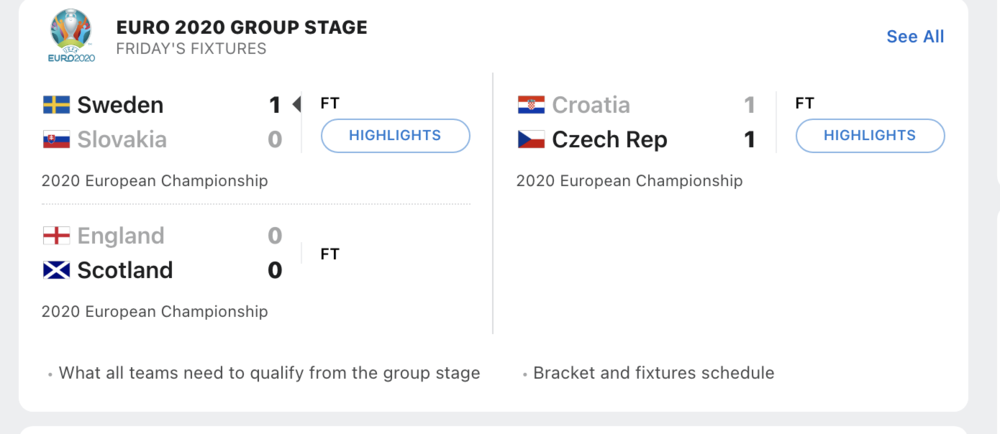Select the Scotland team name
This screenshot has width=1000, height=434.
coord(125,270)
